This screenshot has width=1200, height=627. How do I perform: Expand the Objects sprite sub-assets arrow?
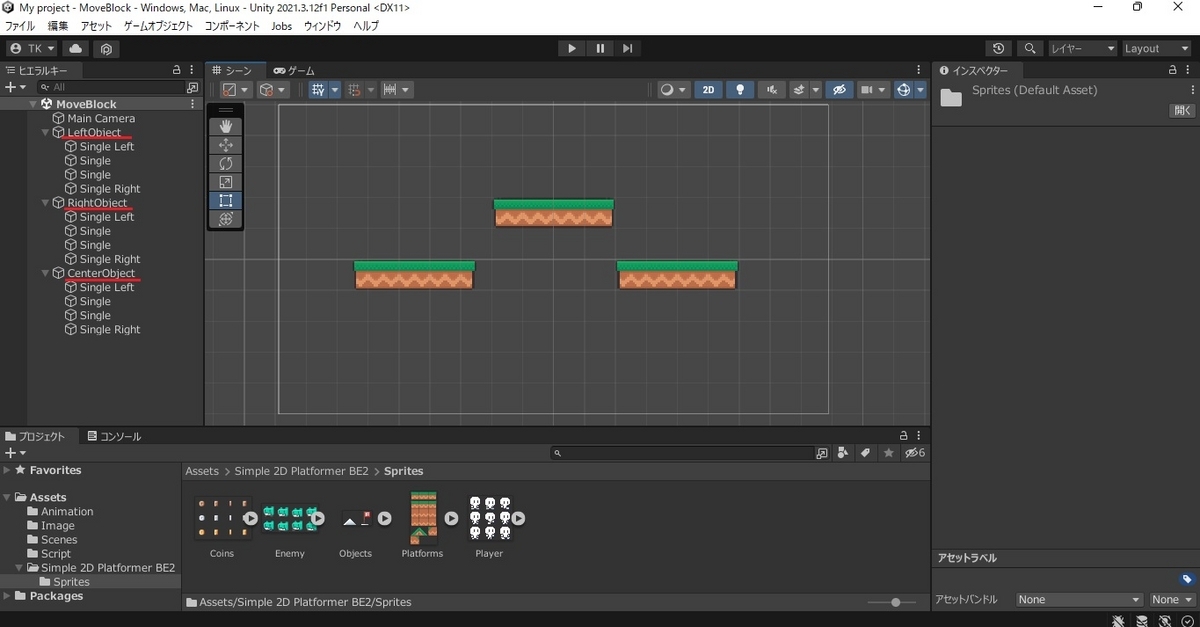[x=384, y=519]
